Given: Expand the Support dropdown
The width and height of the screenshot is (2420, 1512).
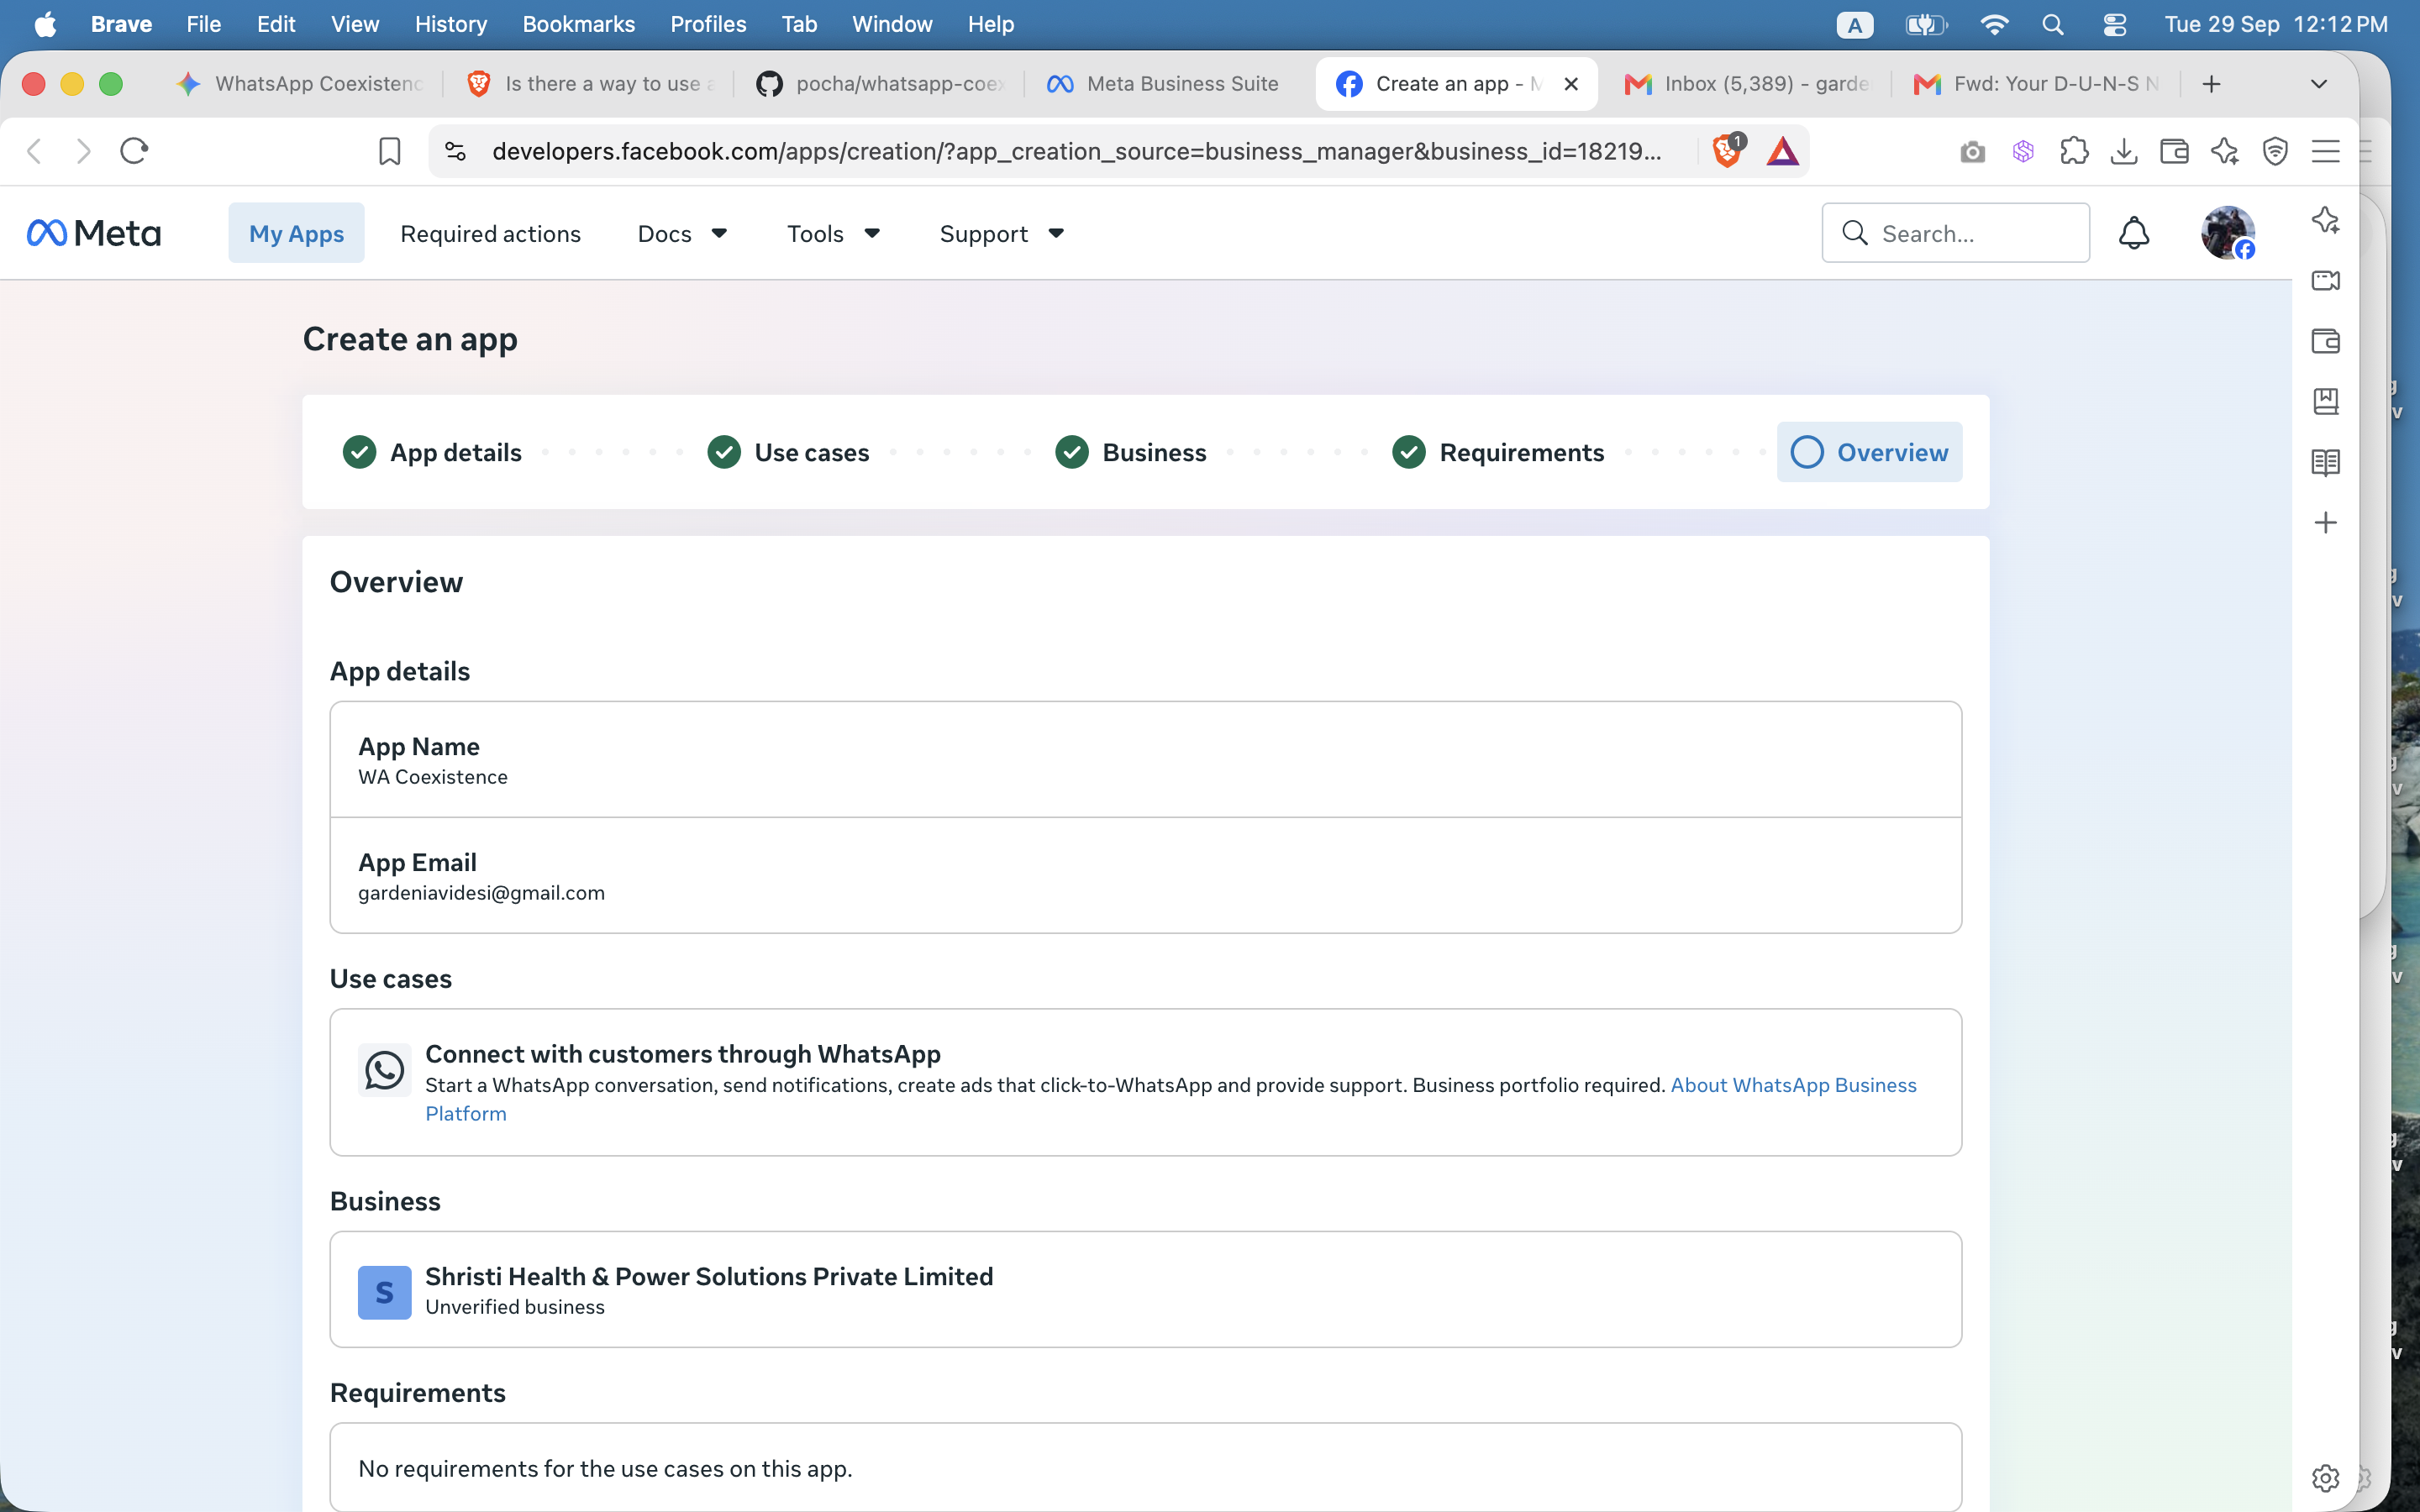Looking at the screenshot, I should pos(1001,233).
